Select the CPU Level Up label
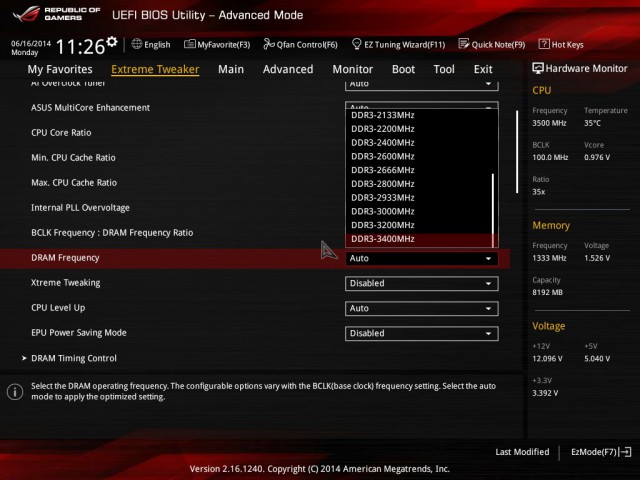The width and height of the screenshot is (640, 480). [58, 308]
